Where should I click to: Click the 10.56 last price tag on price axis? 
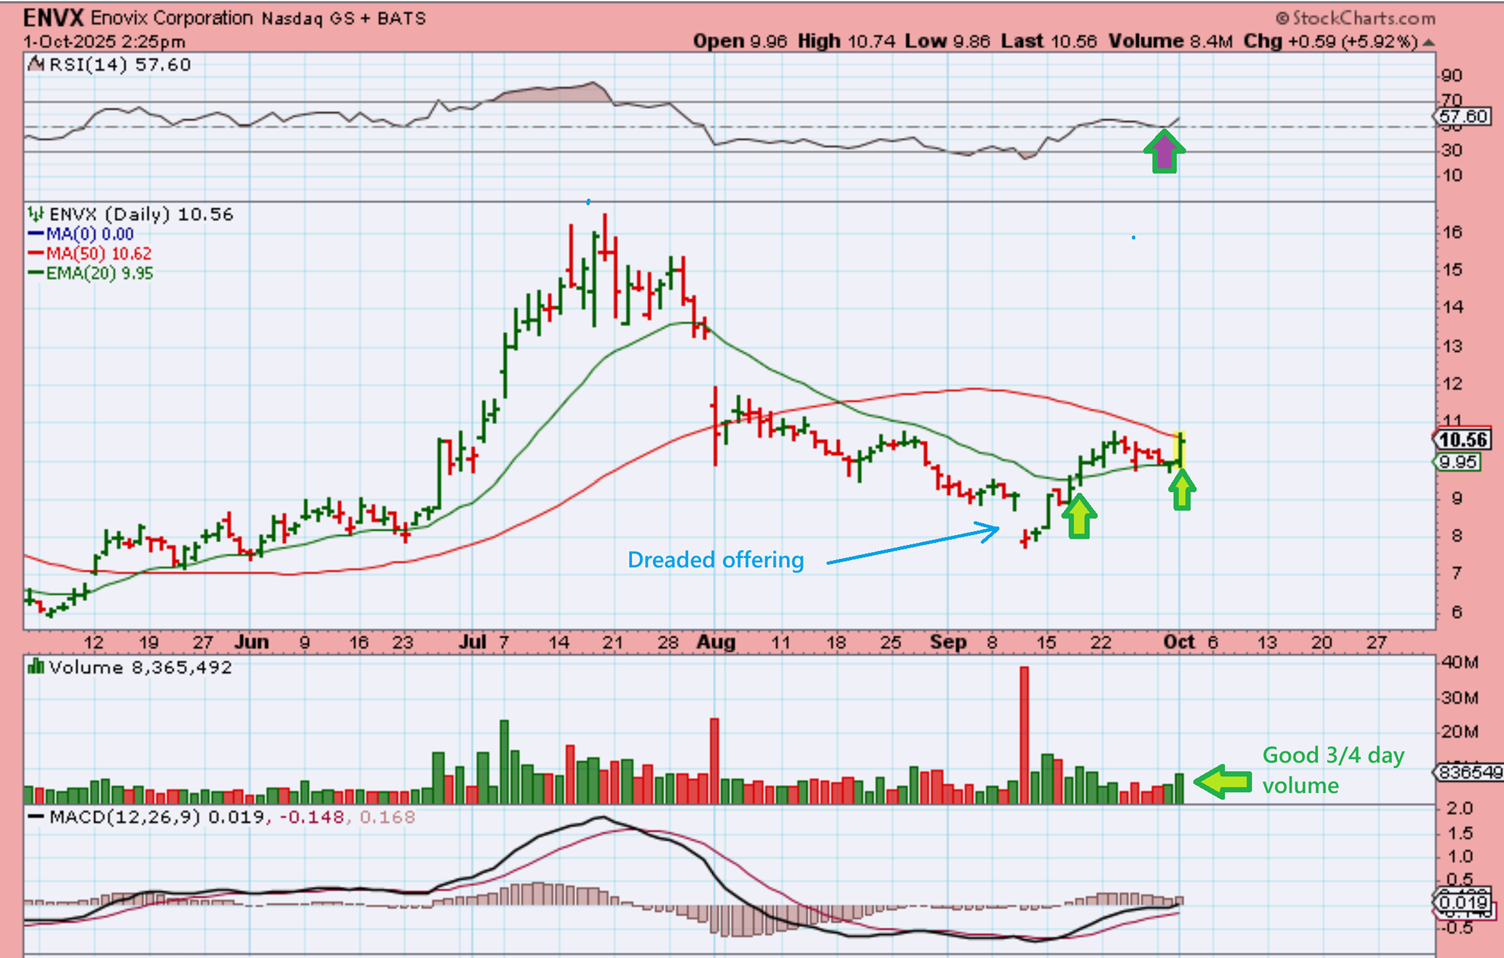(x=1462, y=440)
